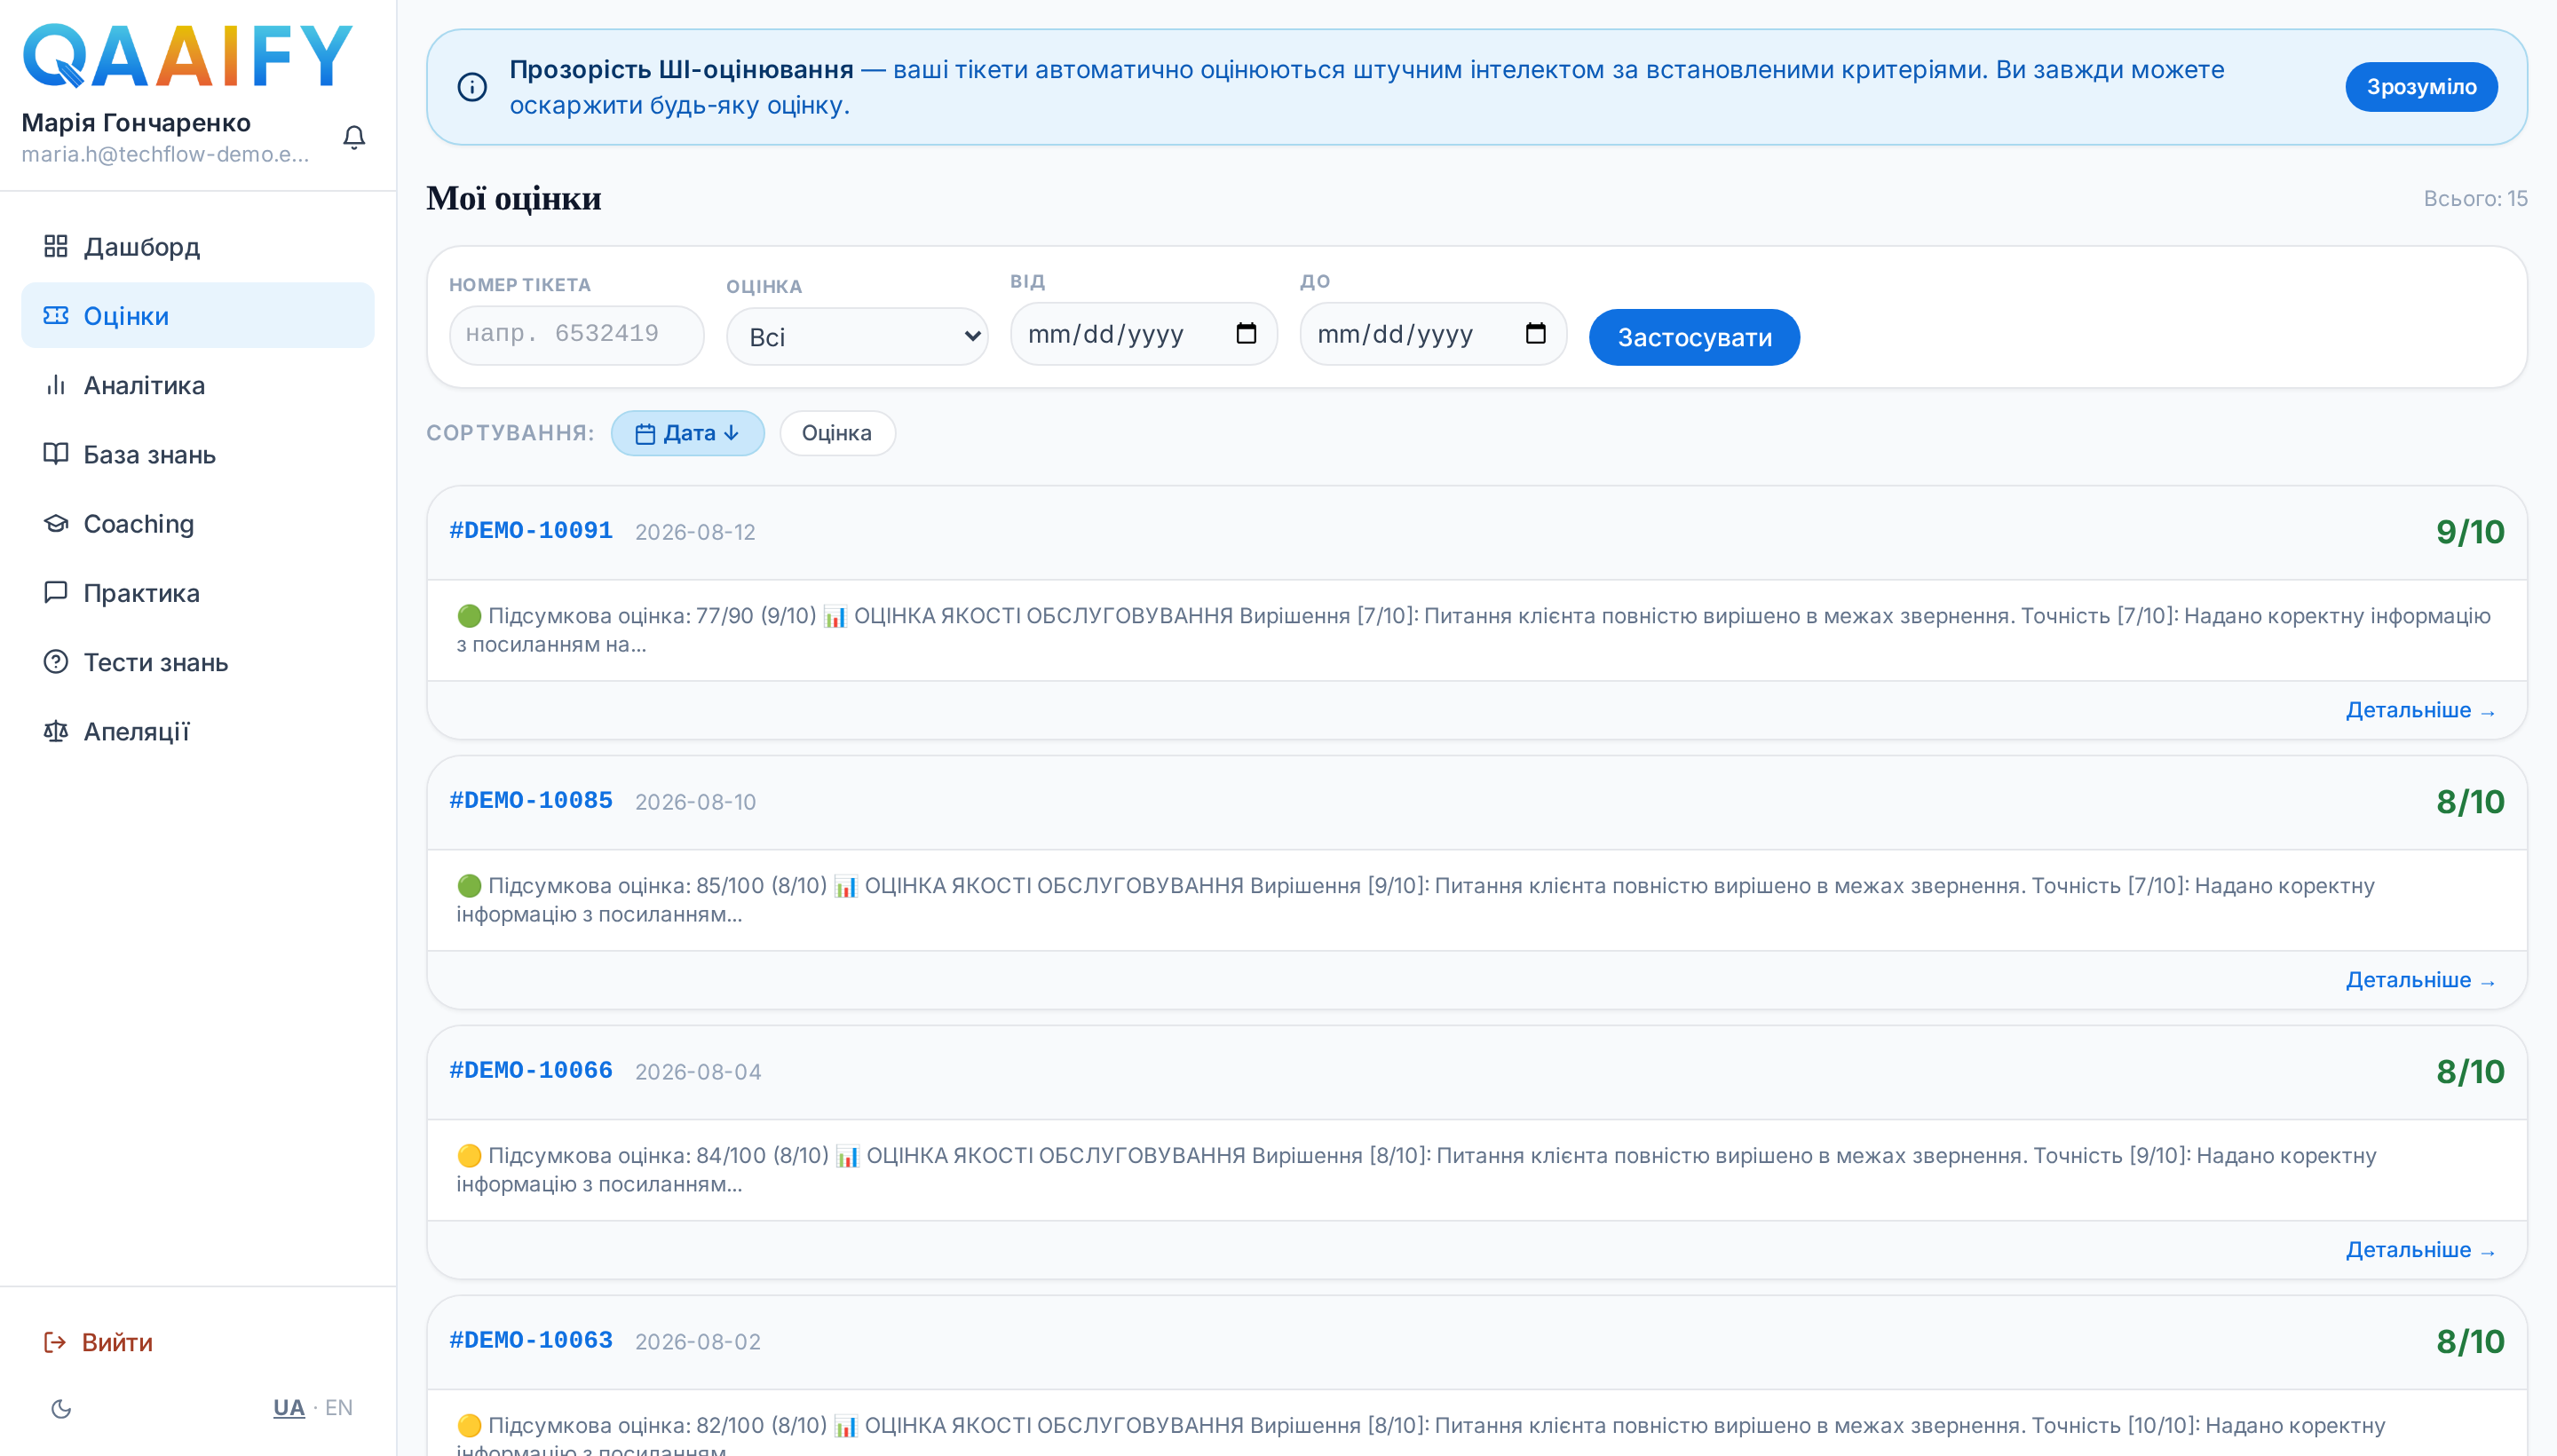This screenshot has width=2557, height=1456.
Task: Sort list by Оцінка
Action: pos(837,433)
